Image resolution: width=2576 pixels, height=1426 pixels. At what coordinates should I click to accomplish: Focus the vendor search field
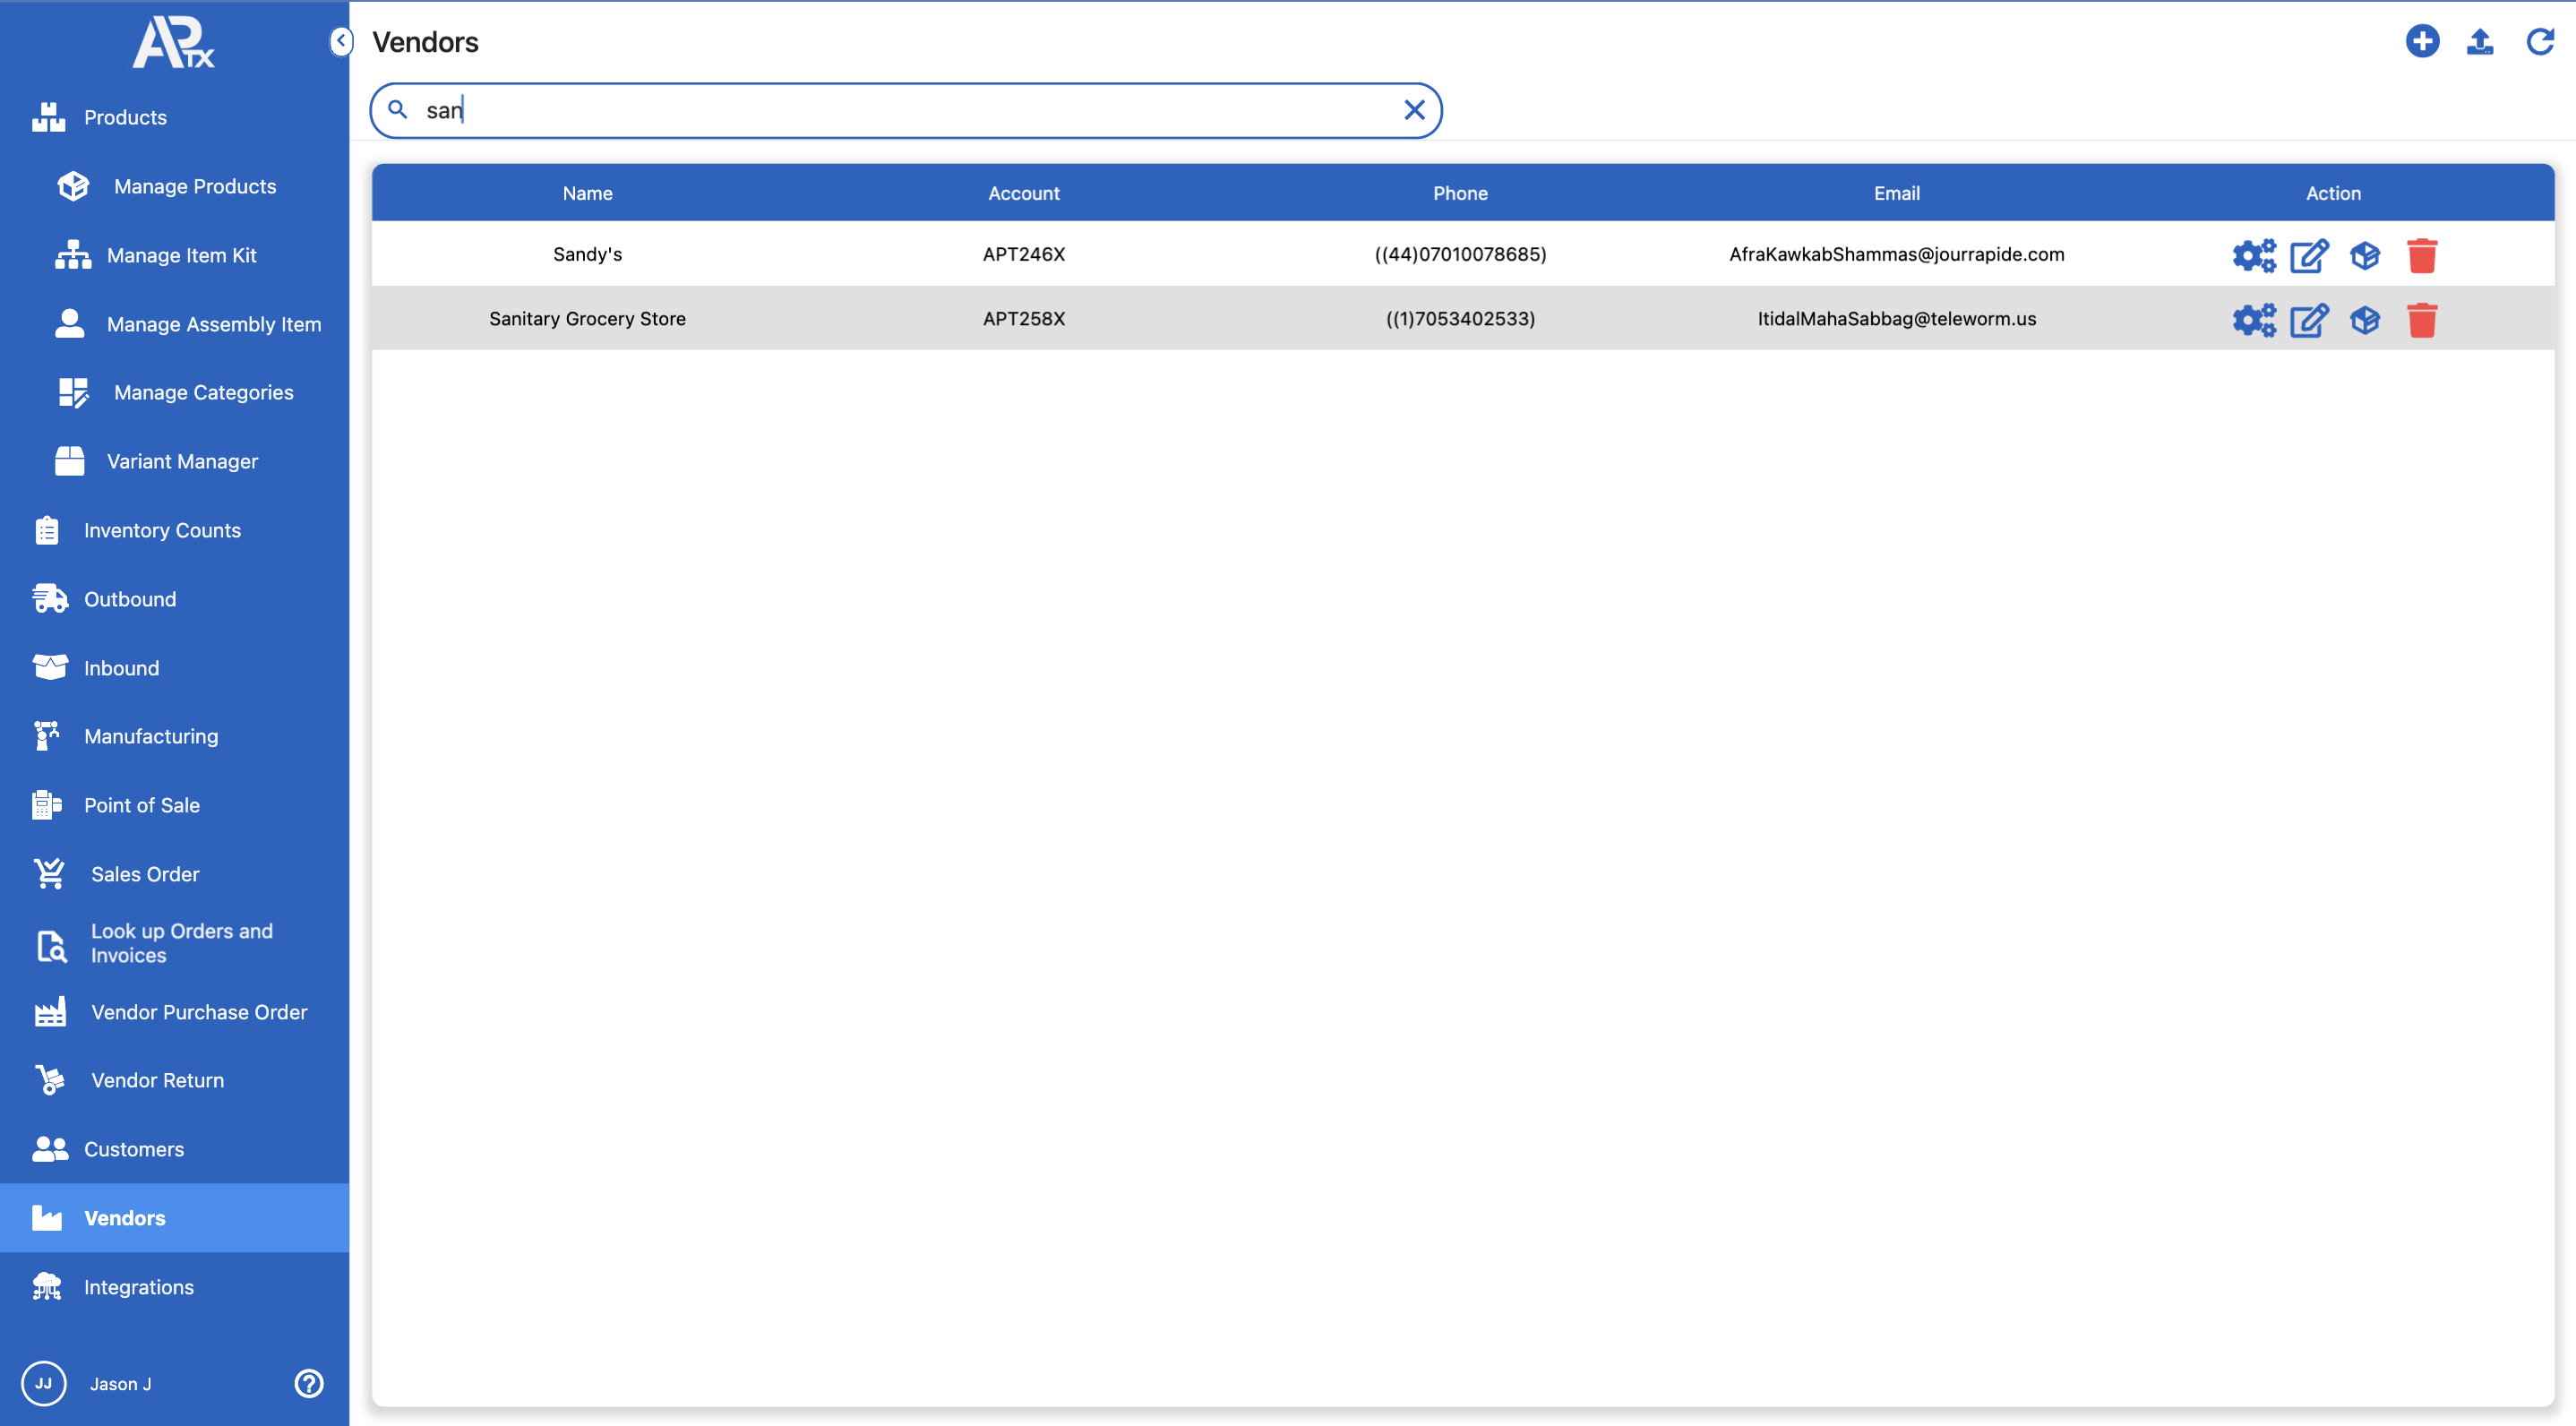pyautogui.click(x=900, y=110)
